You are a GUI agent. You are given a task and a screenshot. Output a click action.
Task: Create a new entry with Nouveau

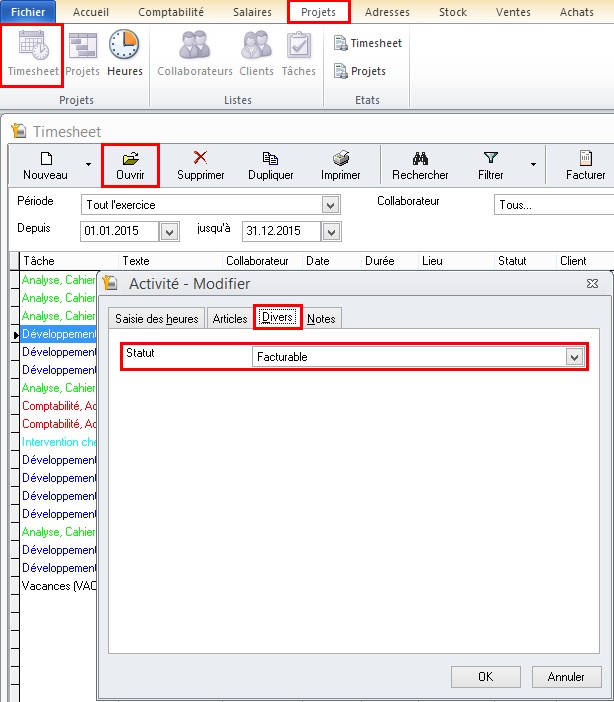[x=45, y=166]
